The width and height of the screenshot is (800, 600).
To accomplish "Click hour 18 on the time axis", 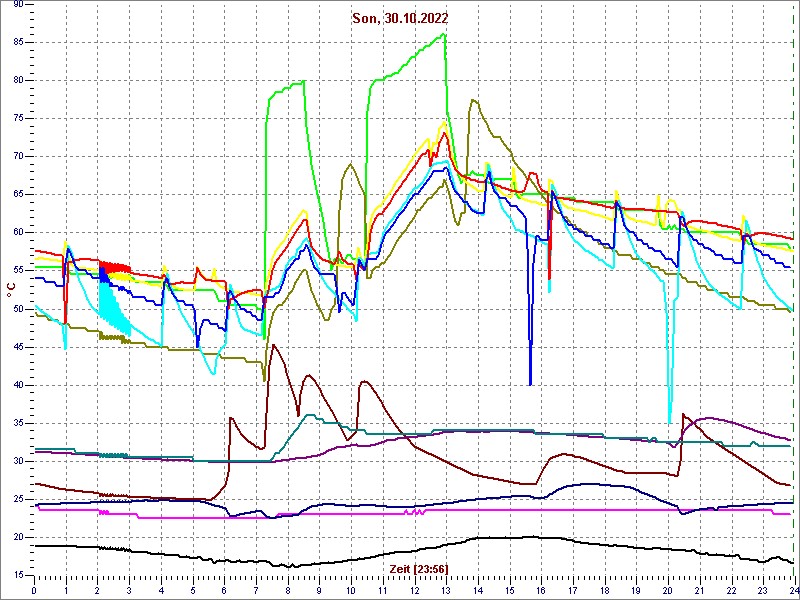I will [x=604, y=590].
